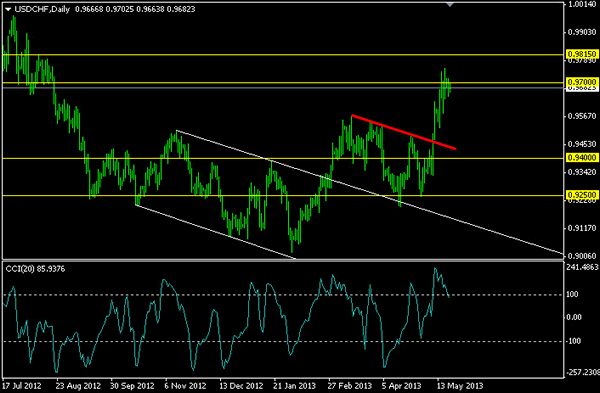Click the 0.98150 yellow price label
Viewport: 600px width, 393px height.
[582, 54]
